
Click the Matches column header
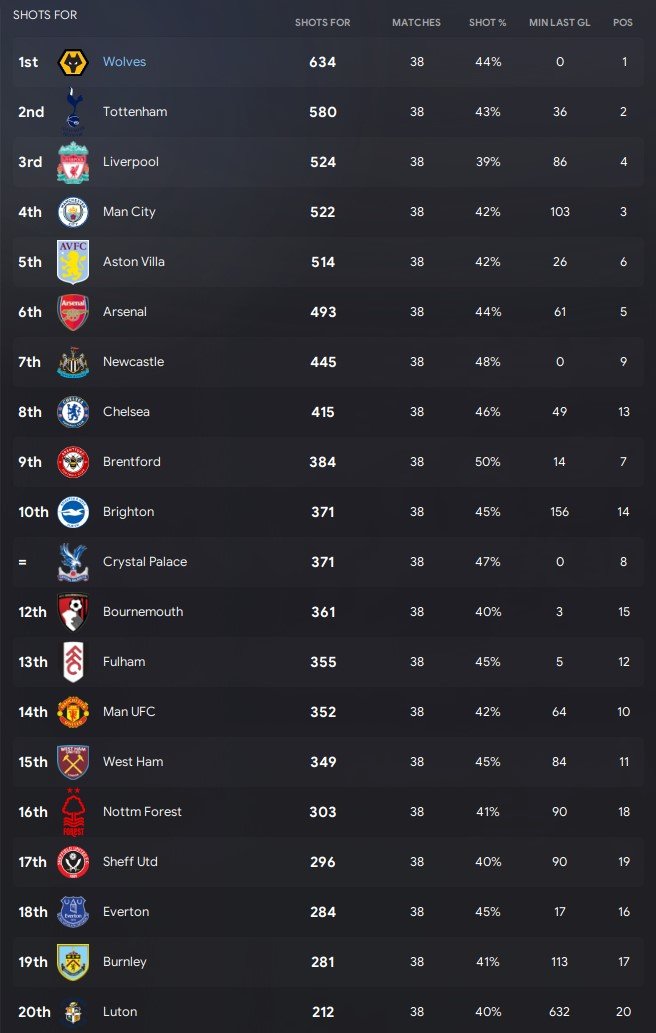(416, 23)
